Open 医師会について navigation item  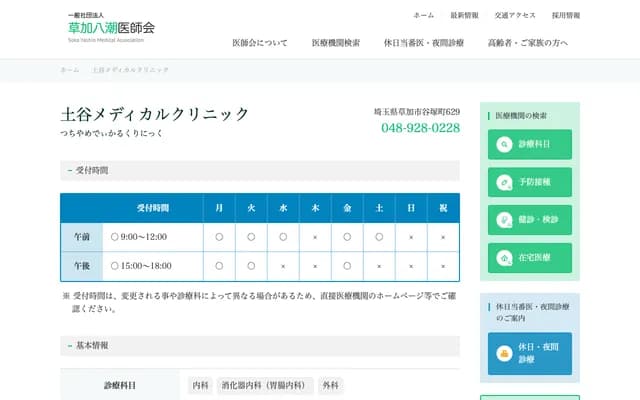(x=260, y=43)
